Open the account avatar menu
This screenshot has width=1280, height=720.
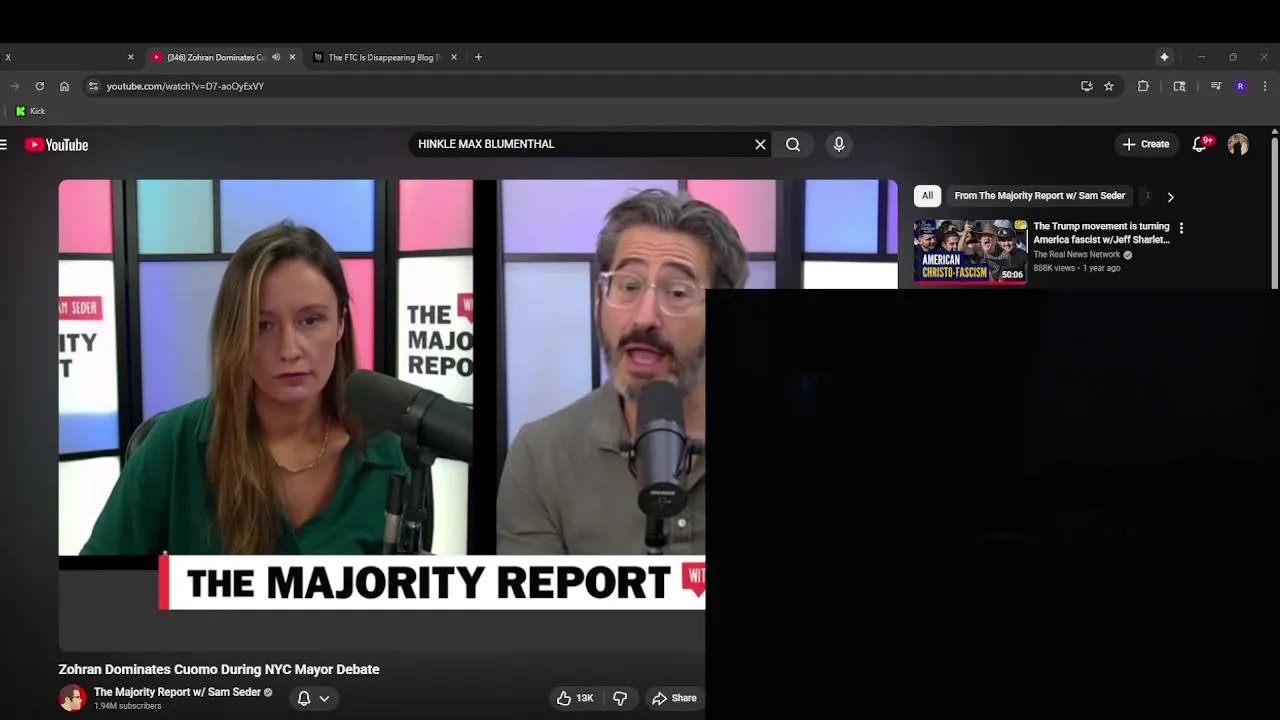tap(1238, 145)
